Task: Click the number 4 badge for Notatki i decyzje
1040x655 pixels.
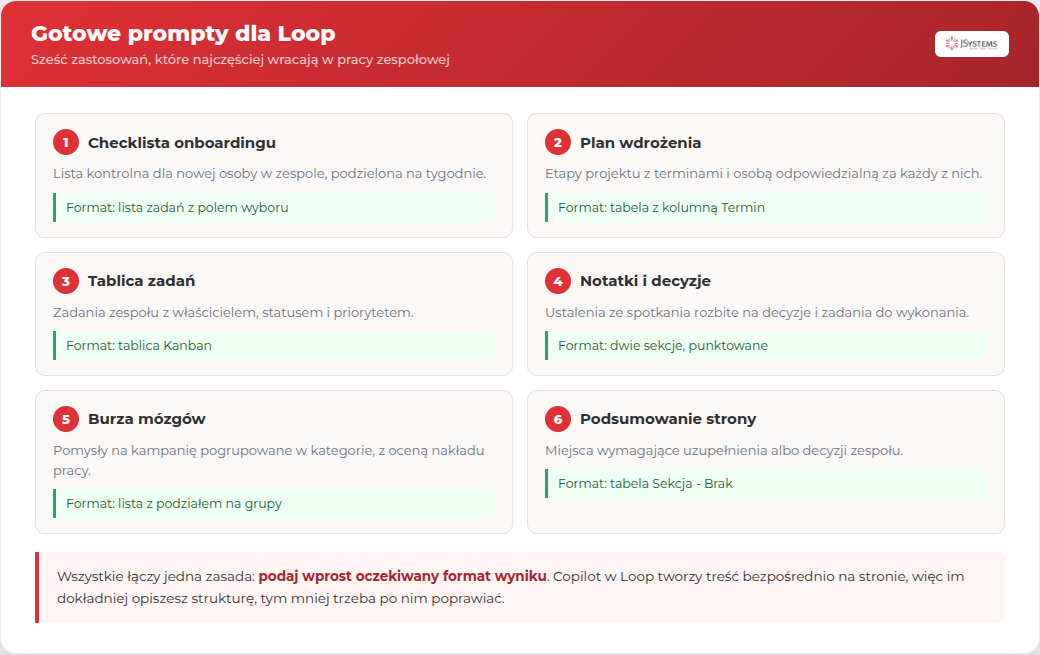Action: (x=558, y=281)
